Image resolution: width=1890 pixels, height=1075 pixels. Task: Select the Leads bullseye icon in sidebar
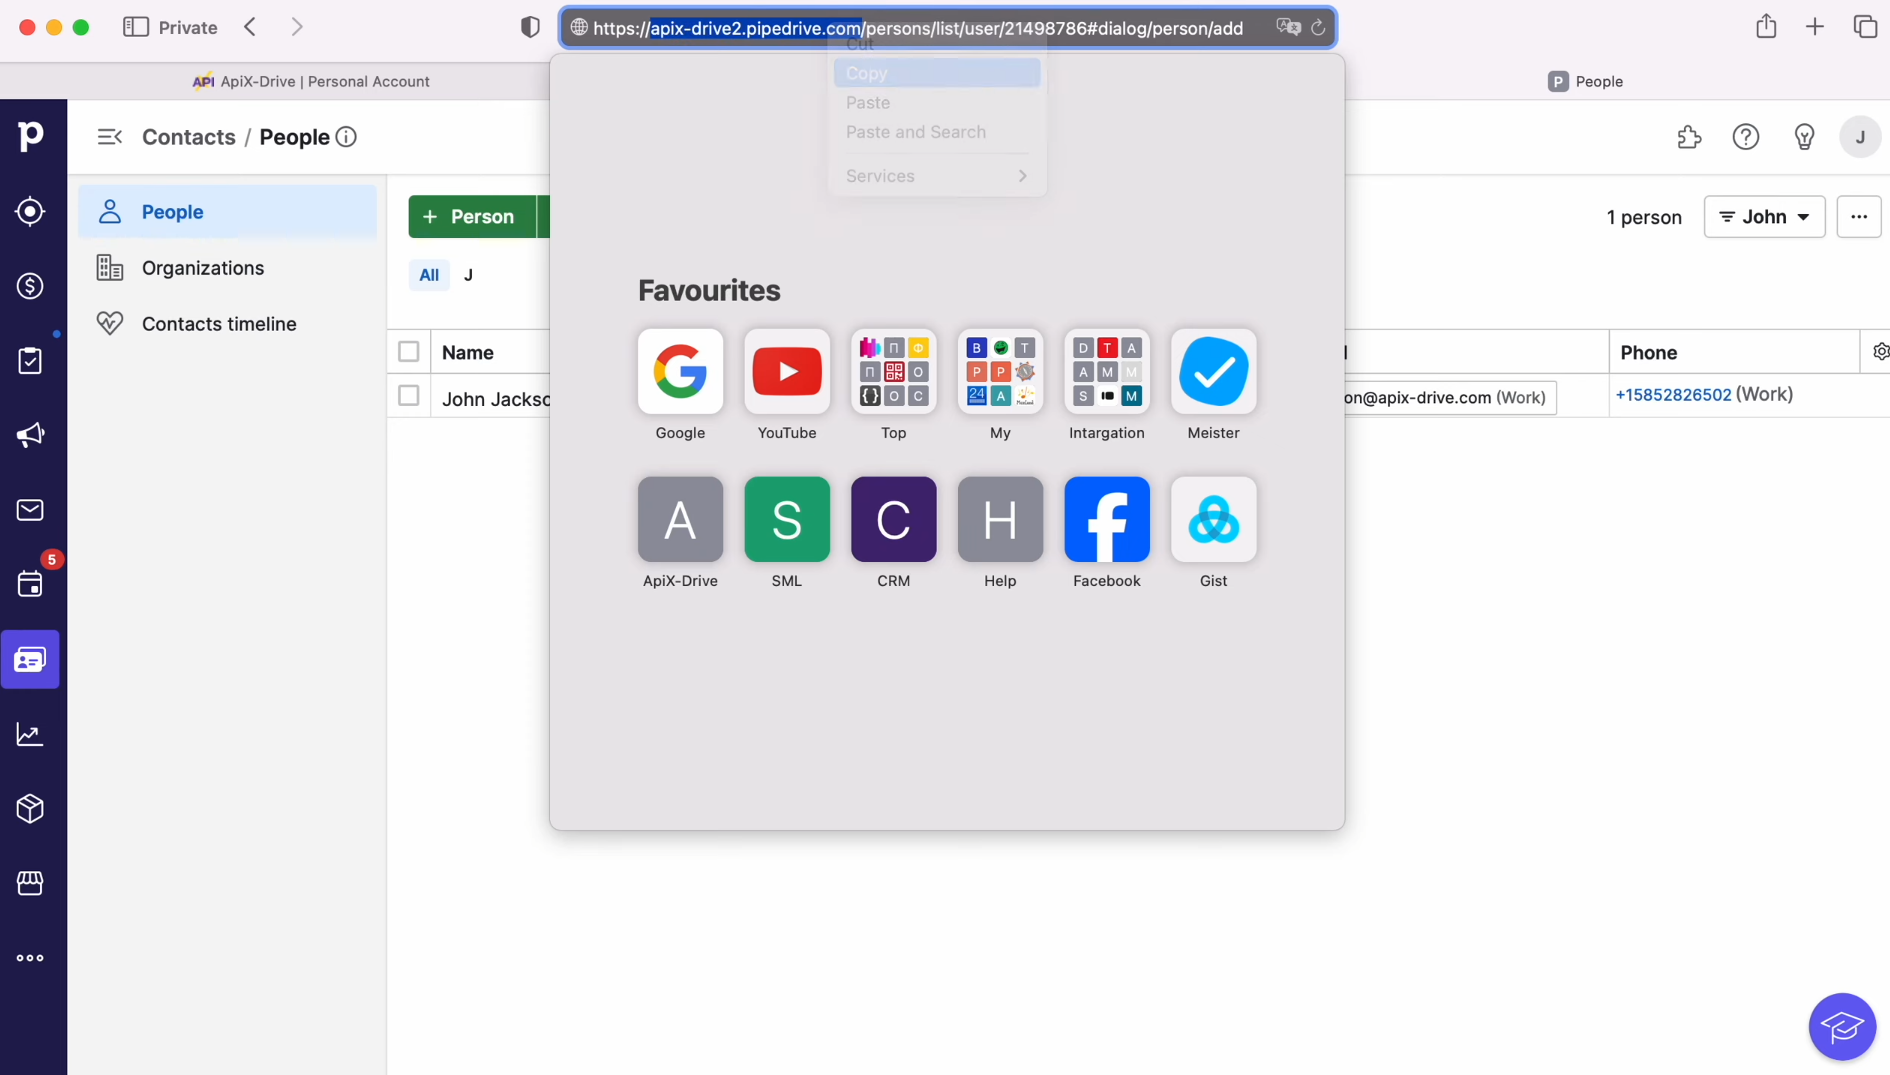pyautogui.click(x=30, y=211)
